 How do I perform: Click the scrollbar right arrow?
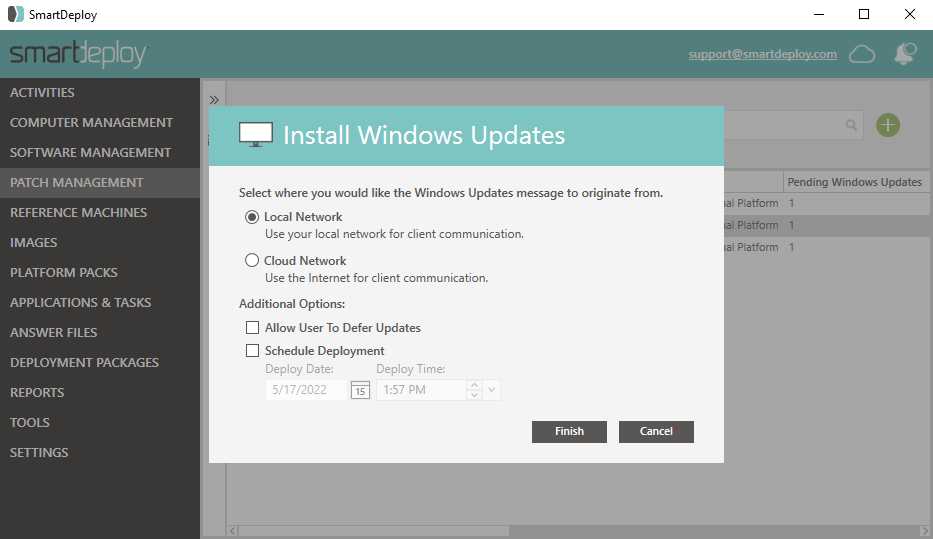[x=924, y=531]
